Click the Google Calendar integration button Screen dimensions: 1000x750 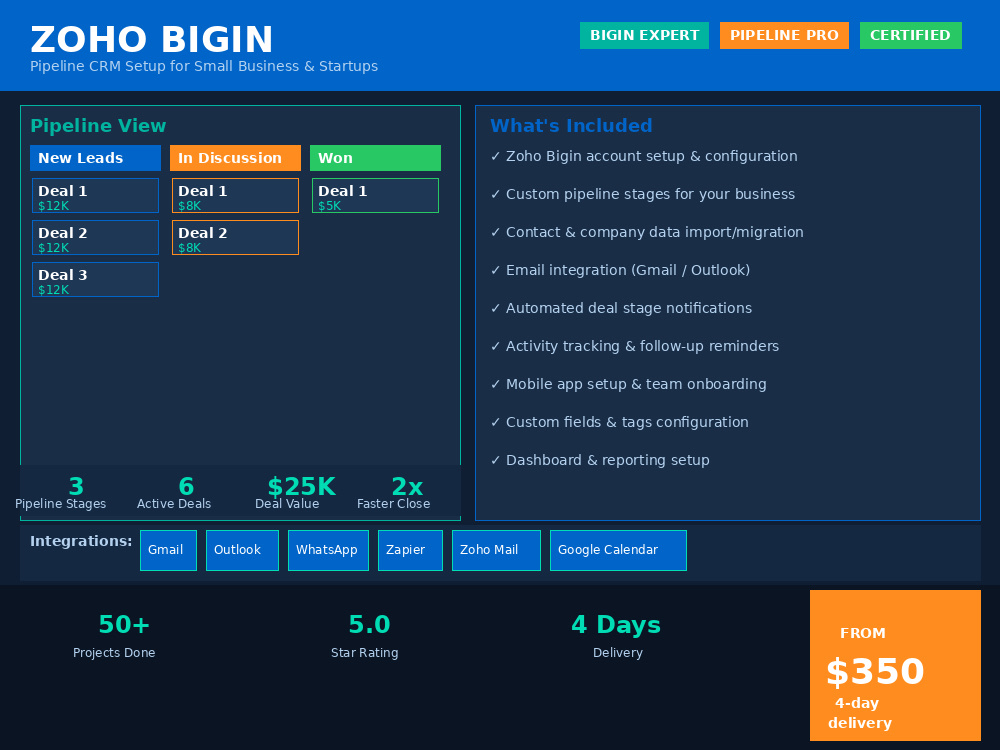(x=618, y=550)
